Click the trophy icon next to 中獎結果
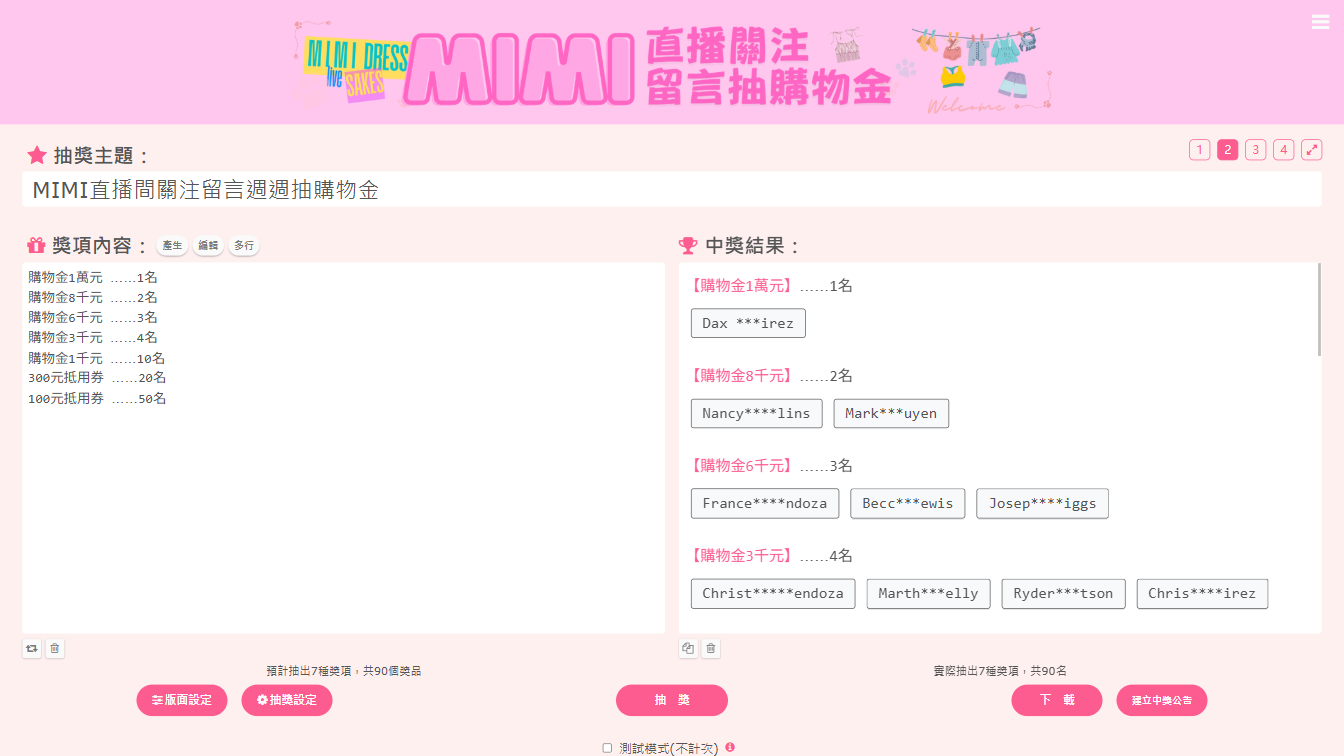Image resolution: width=1344 pixels, height=756 pixels. (687, 246)
